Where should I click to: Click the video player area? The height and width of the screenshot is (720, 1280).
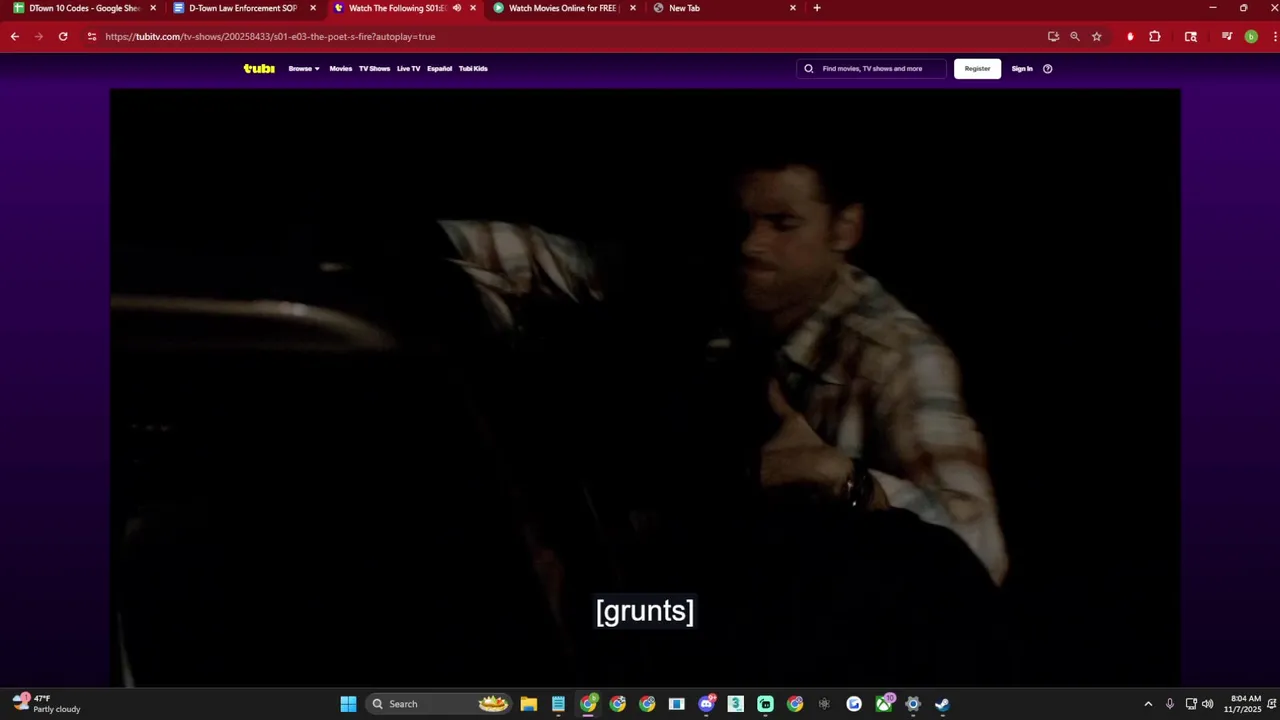coord(645,387)
